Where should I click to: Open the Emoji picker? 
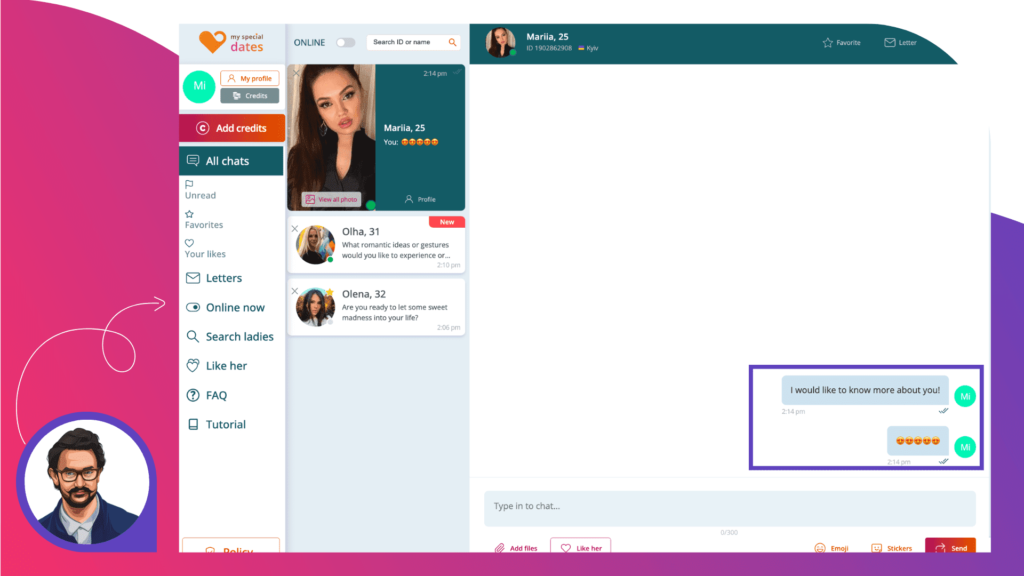(x=831, y=548)
